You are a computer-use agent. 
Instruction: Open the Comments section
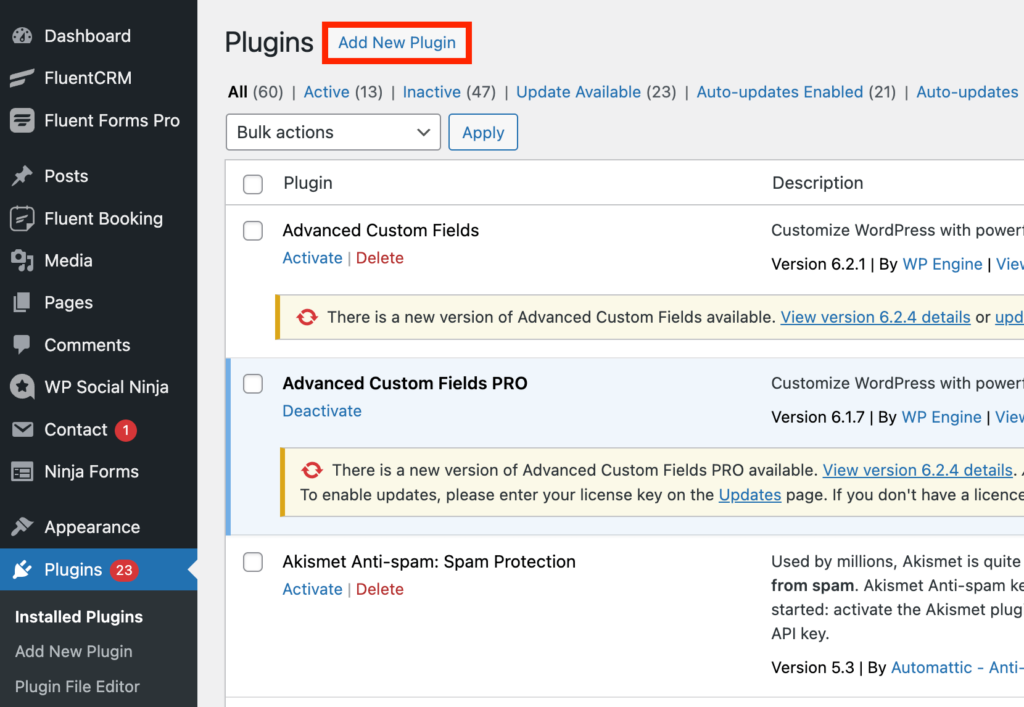pos(87,344)
